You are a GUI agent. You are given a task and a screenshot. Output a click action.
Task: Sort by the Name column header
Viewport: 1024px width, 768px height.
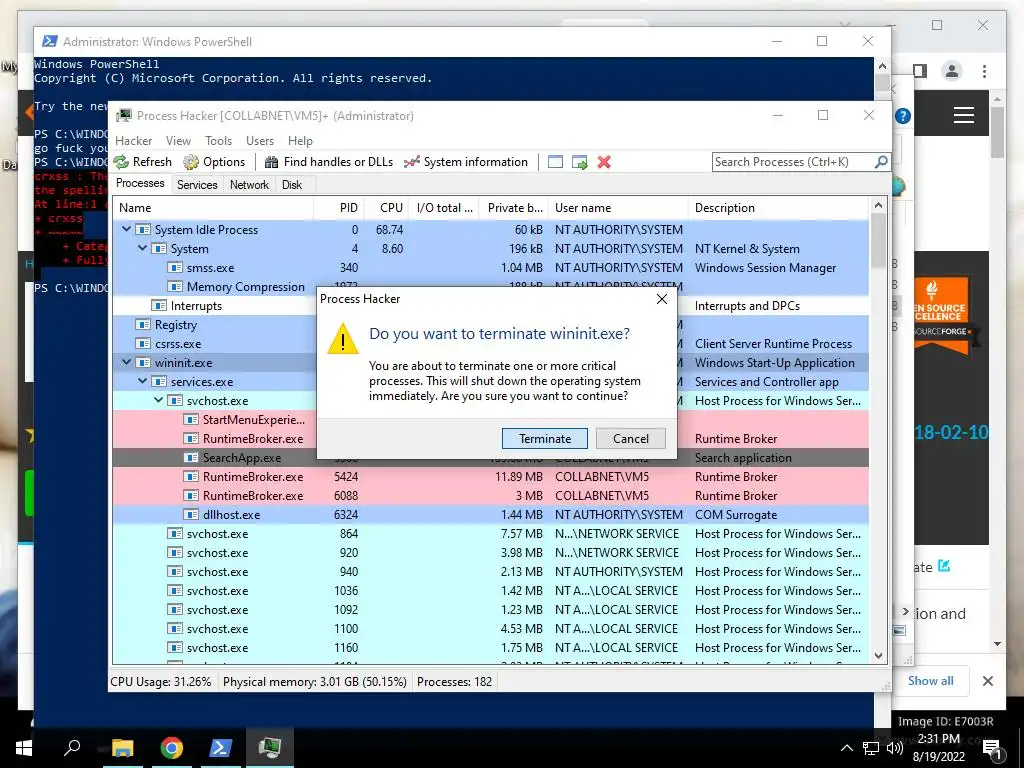(x=213, y=208)
